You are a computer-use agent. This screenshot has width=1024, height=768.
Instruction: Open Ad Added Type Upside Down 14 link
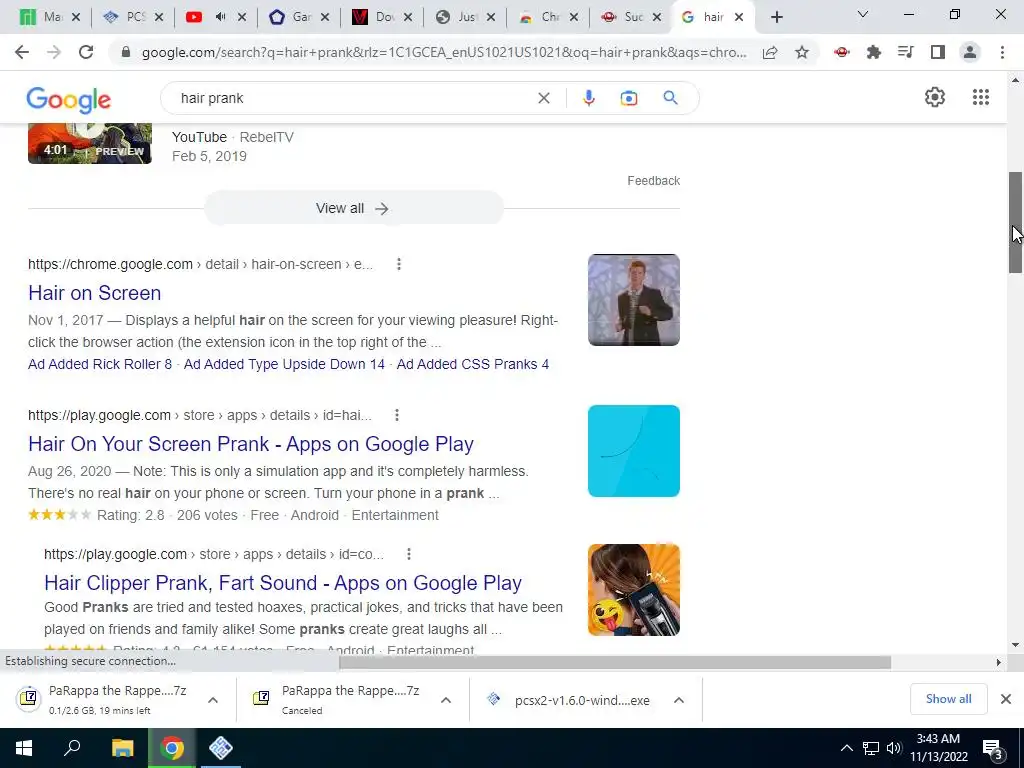pos(284,364)
